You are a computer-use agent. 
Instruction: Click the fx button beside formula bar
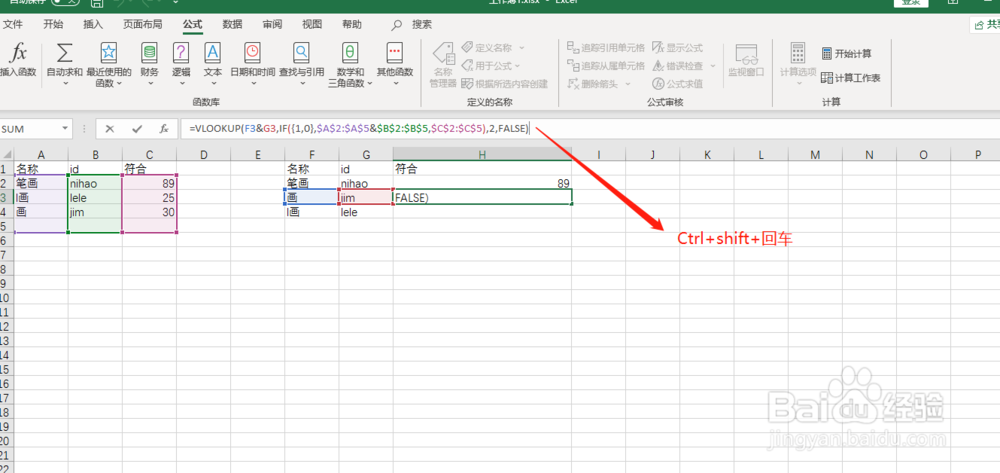(x=164, y=129)
